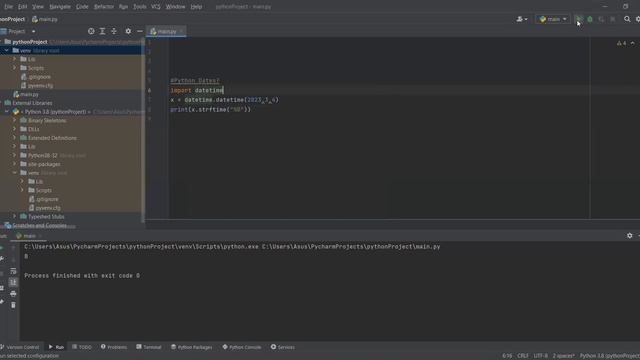
Task: Click the Stop button in the top toolbar
Action: 613,19
